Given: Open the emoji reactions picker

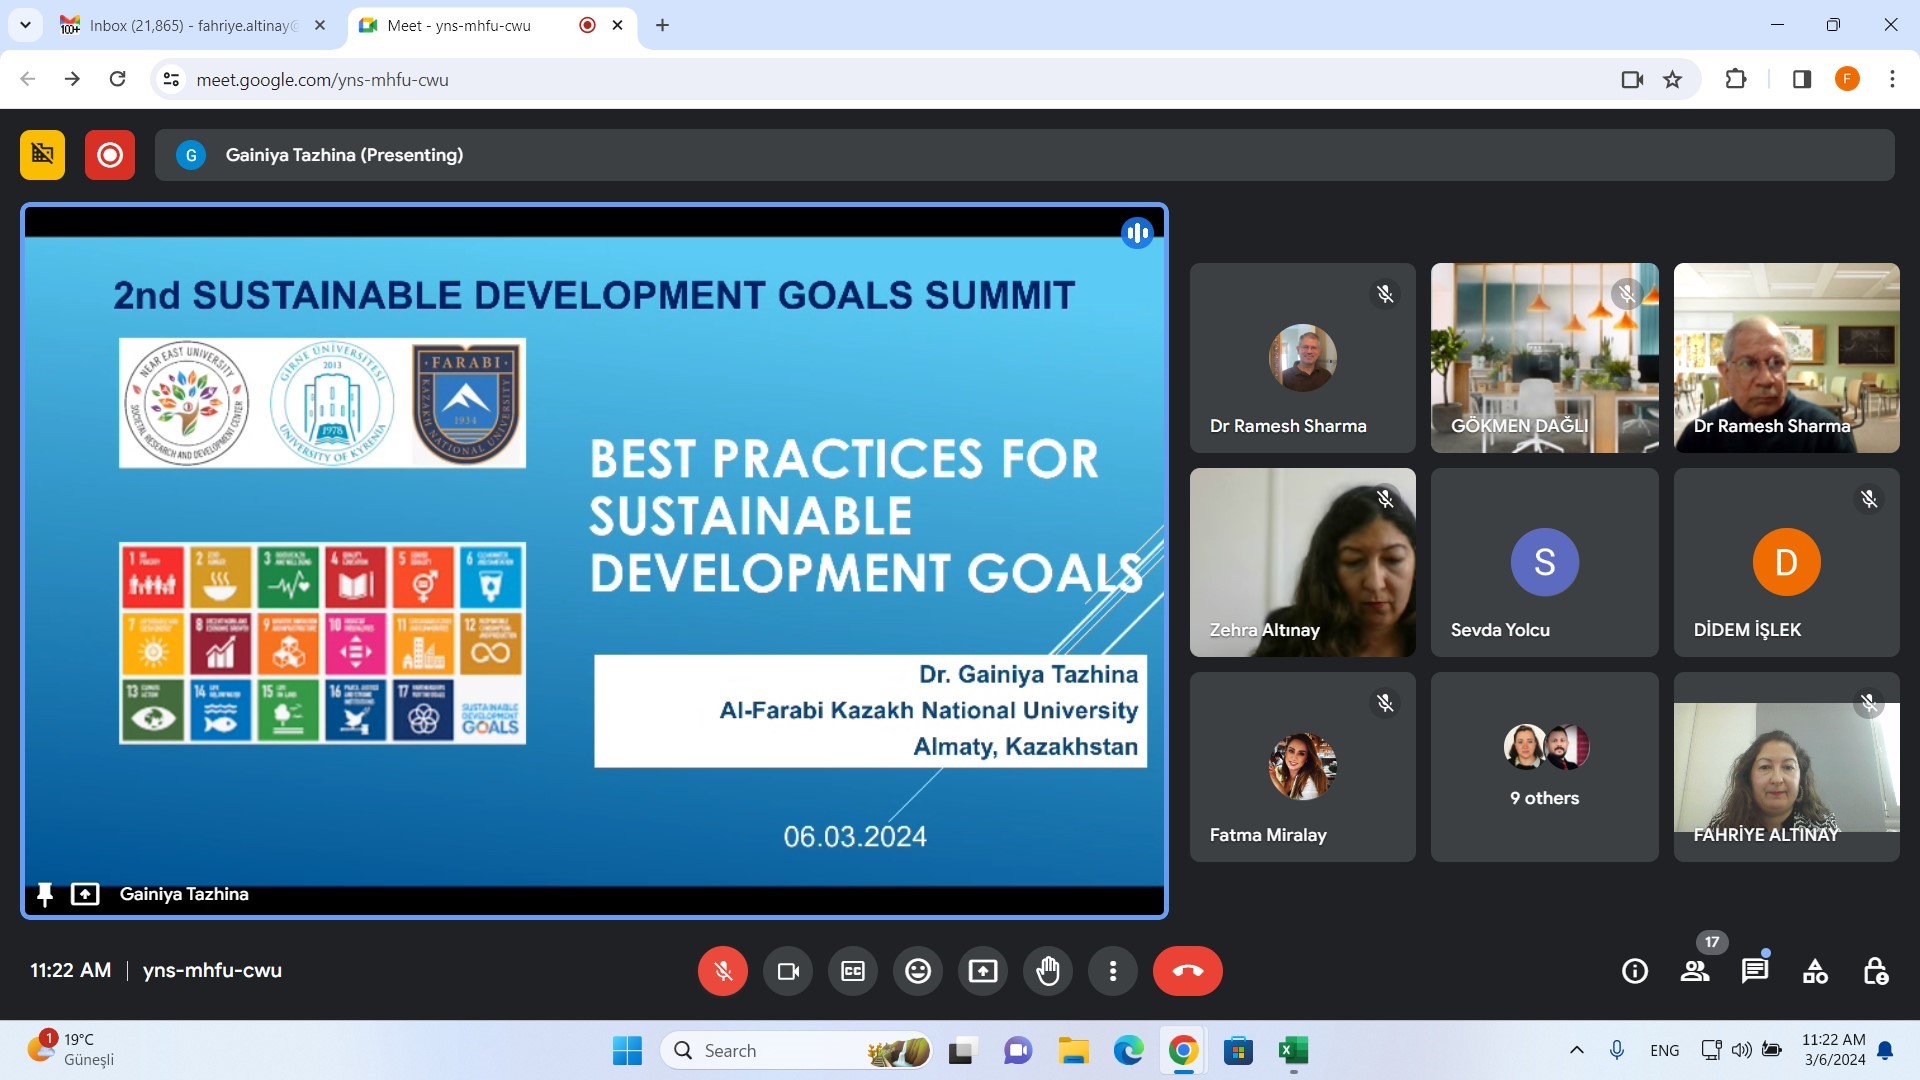Looking at the screenshot, I should [917, 971].
